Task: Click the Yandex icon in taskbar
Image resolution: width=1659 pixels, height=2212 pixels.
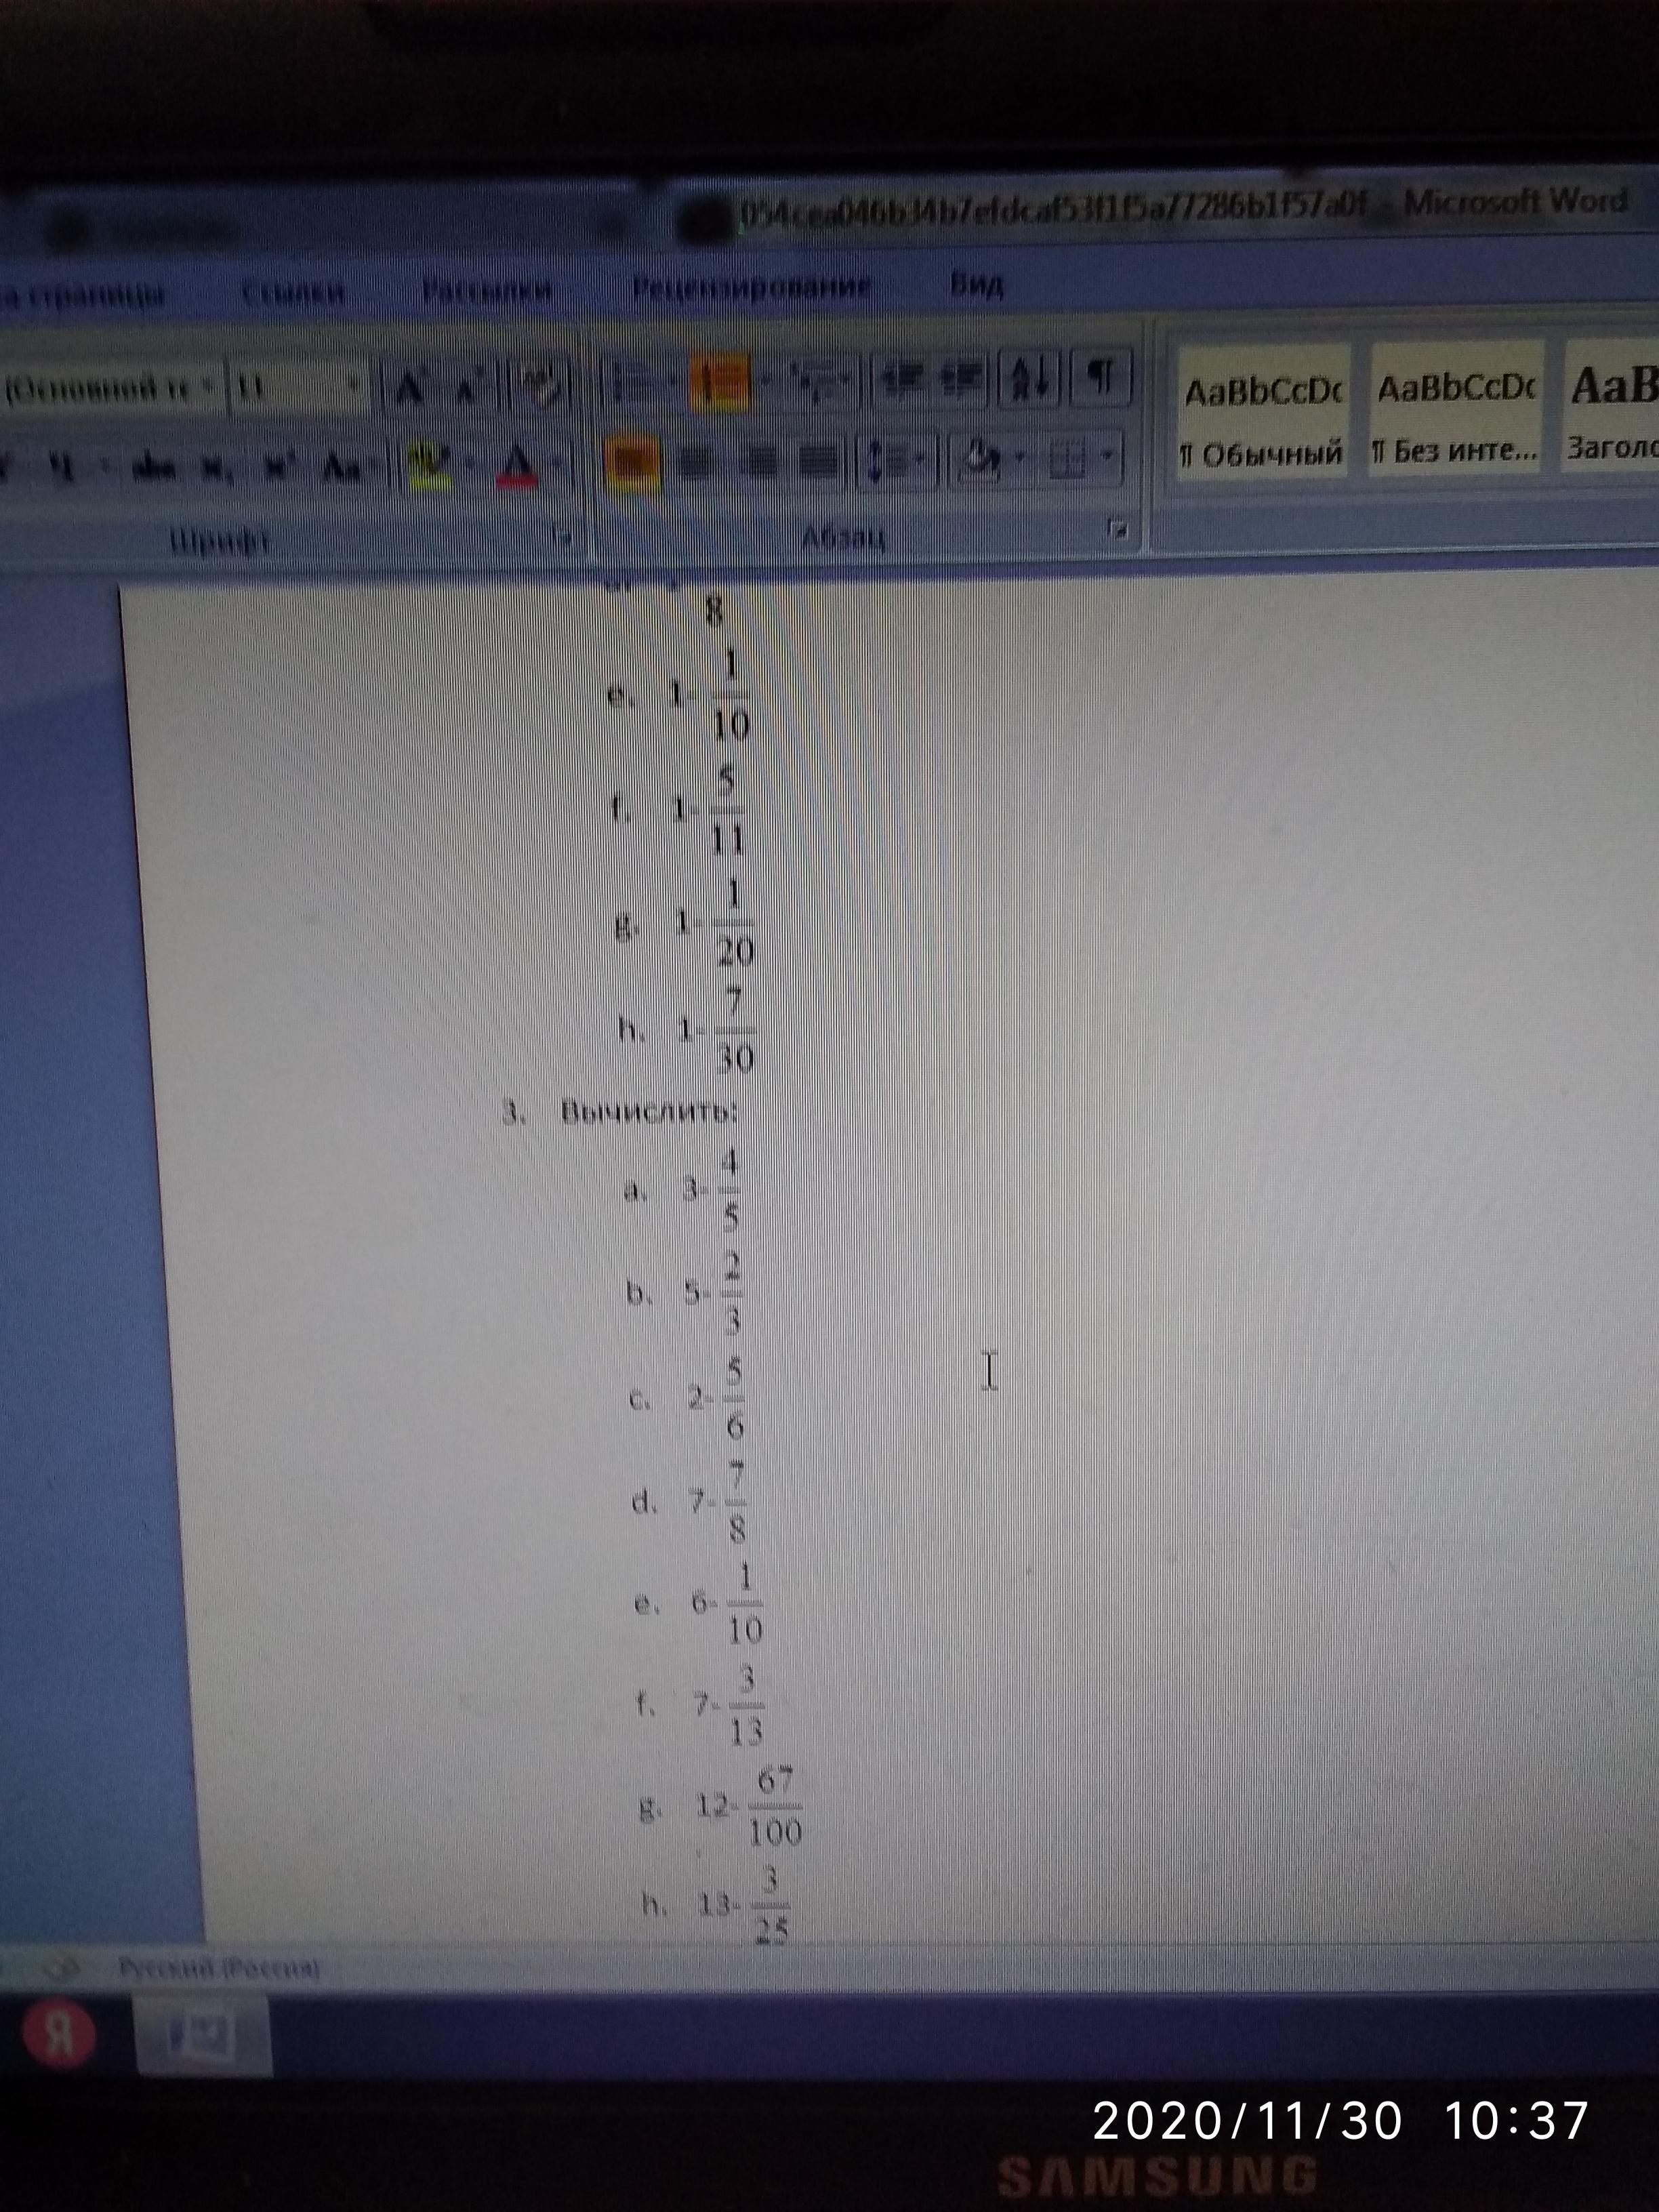Action: tap(60, 2035)
